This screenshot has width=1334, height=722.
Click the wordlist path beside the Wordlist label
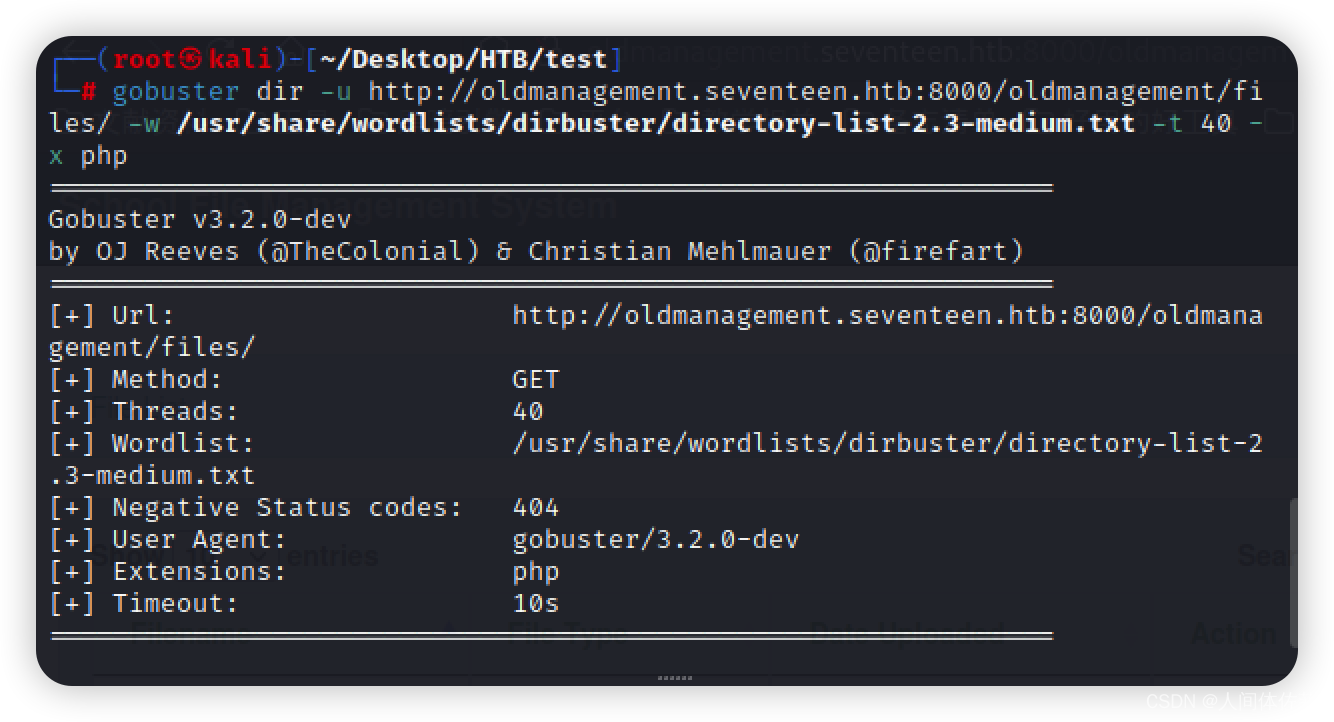888,443
